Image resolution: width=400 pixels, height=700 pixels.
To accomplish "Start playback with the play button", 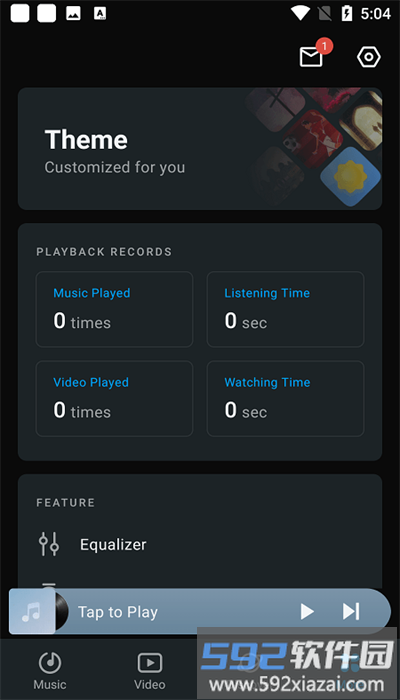I will pos(307,612).
